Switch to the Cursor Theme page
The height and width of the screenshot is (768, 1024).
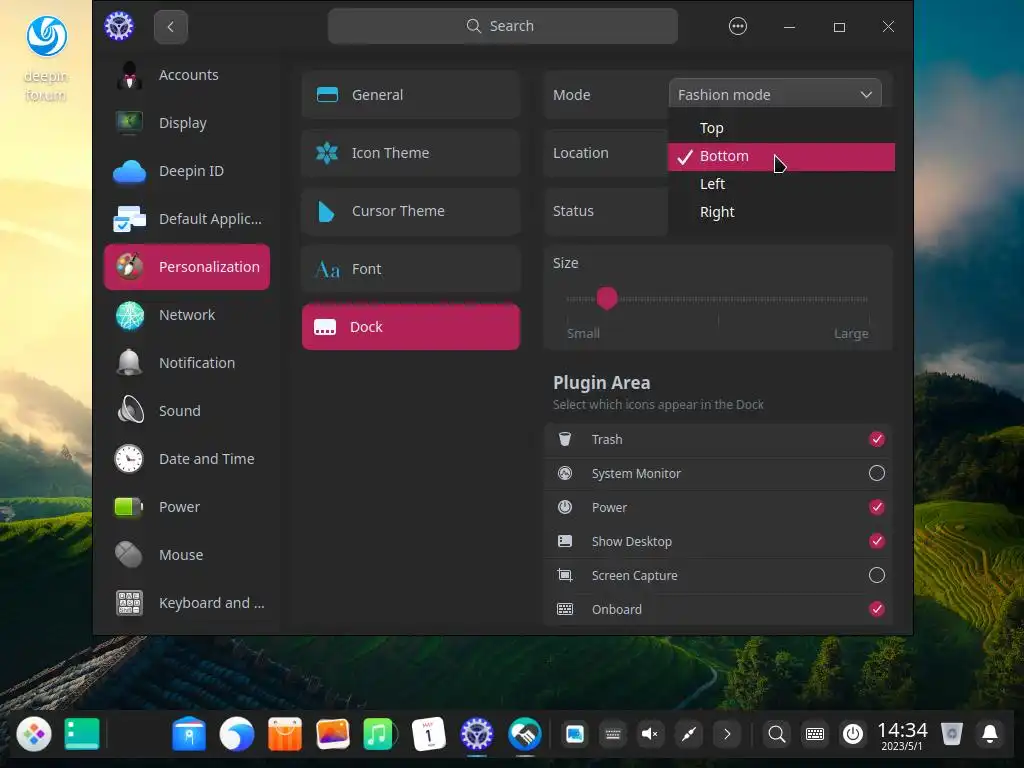click(411, 211)
